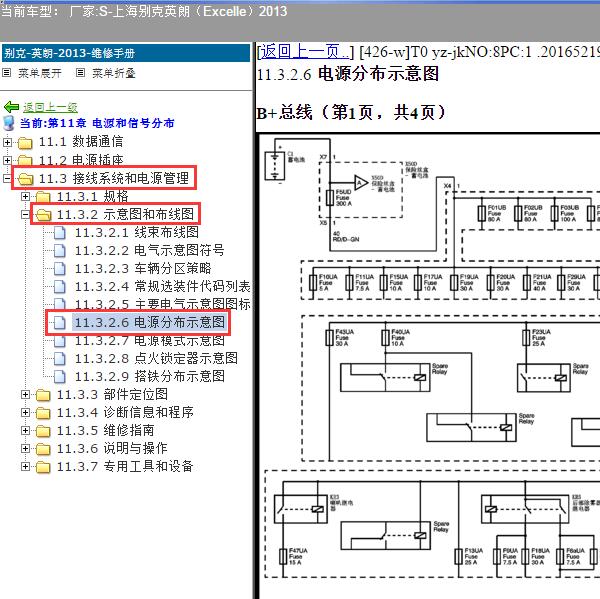Click folder icon of 11.3.5 维修指南

coord(43,431)
